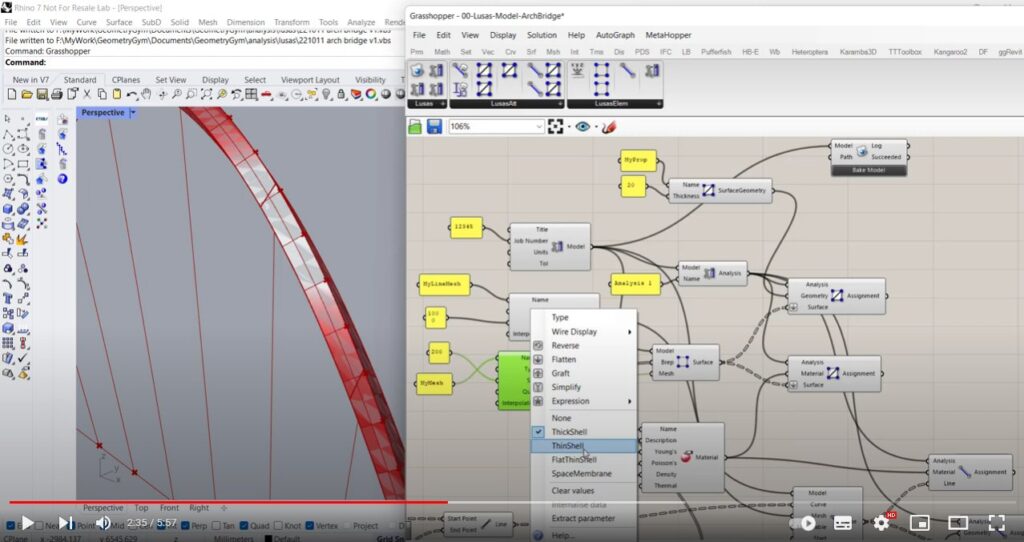Click the video volume speaker icon
The width and height of the screenshot is (1024, 542).
click(x=103, y=522)
